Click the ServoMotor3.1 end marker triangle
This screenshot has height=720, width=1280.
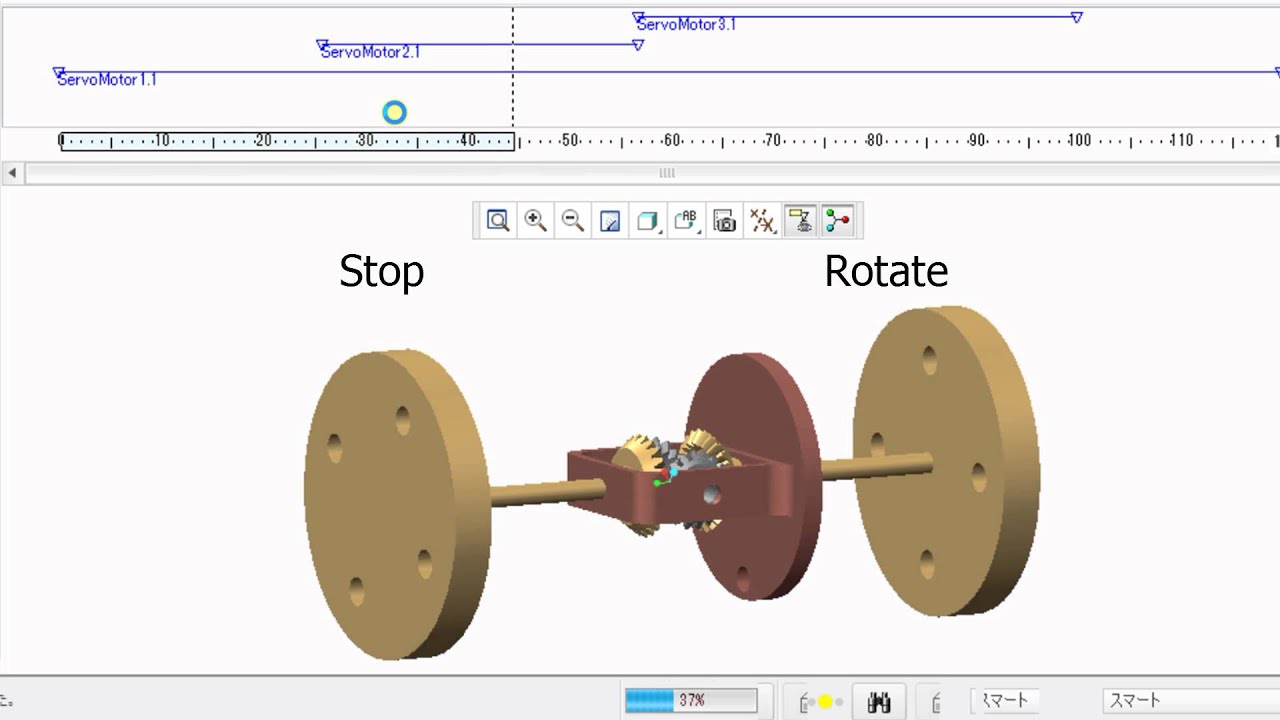coord(1076,18)
